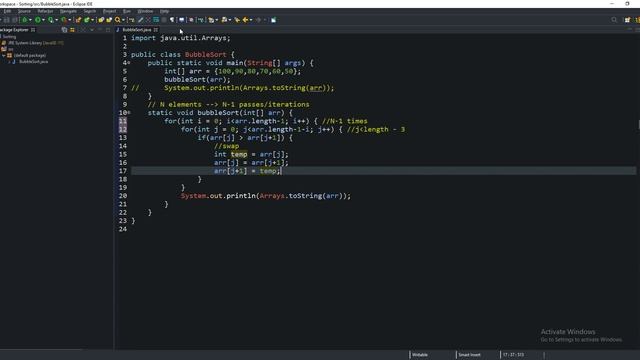Click the 17:37:373 cursor position status
The height and width of the screenshot is (360, 640).
tap(513, 355)
